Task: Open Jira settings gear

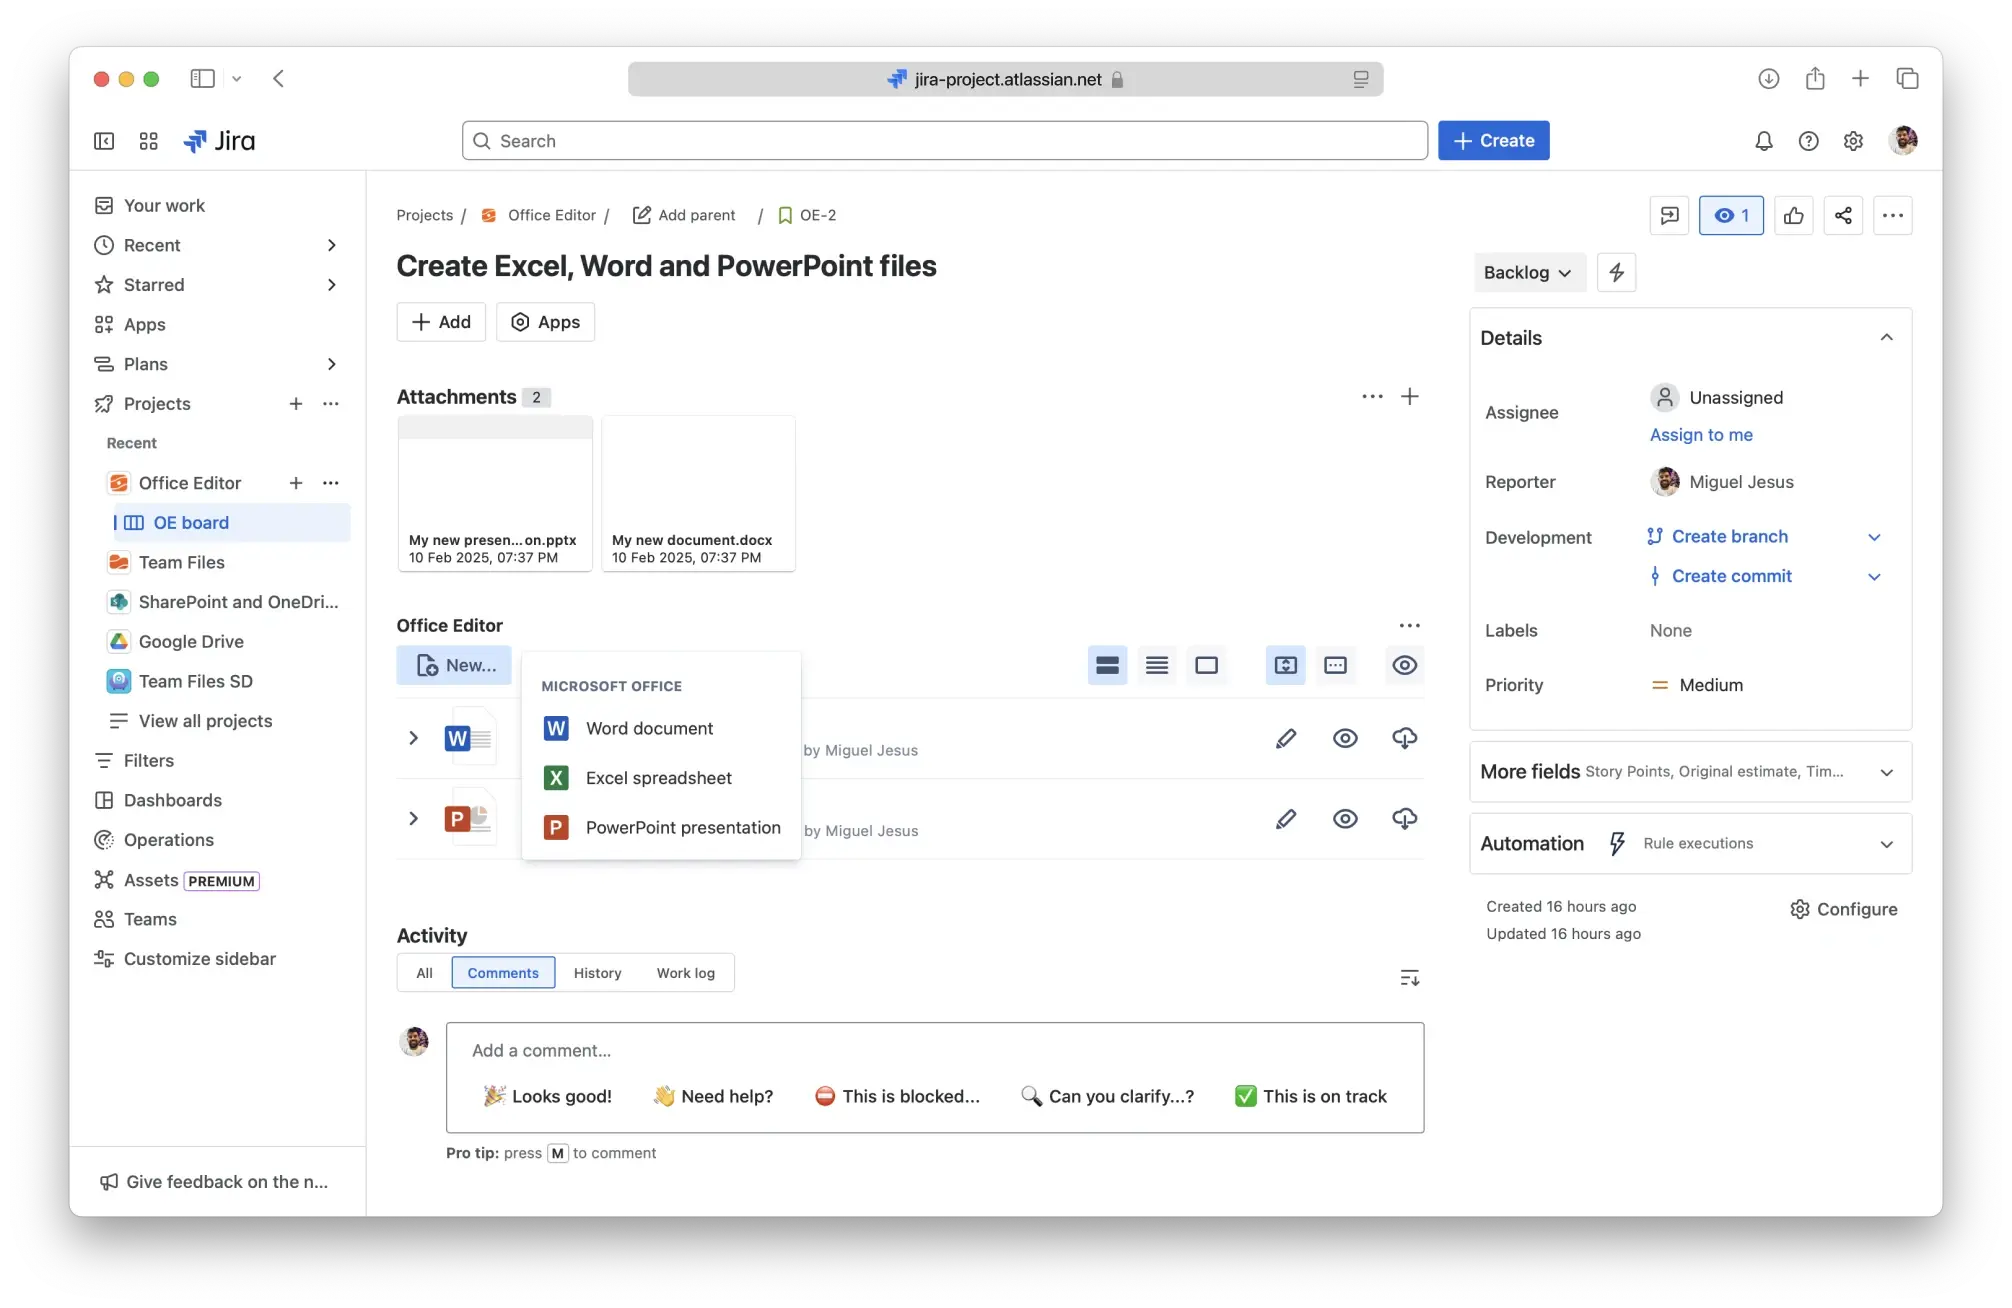Action: tap(1853, 141)
